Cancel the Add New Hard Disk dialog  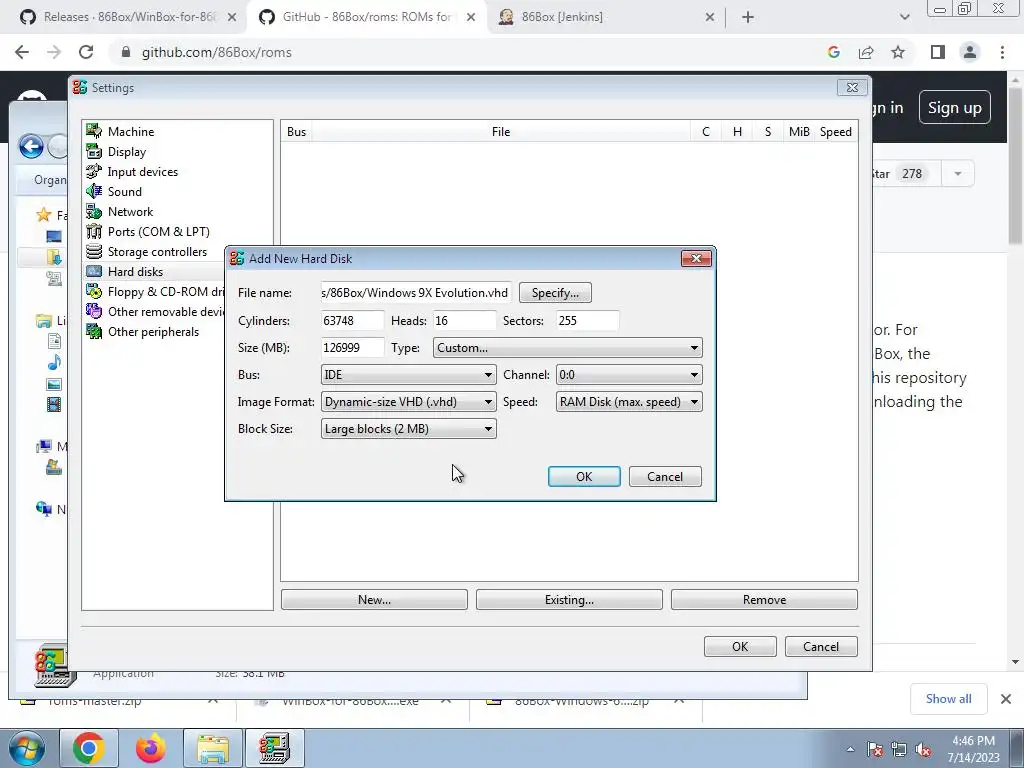pos(665,477)
